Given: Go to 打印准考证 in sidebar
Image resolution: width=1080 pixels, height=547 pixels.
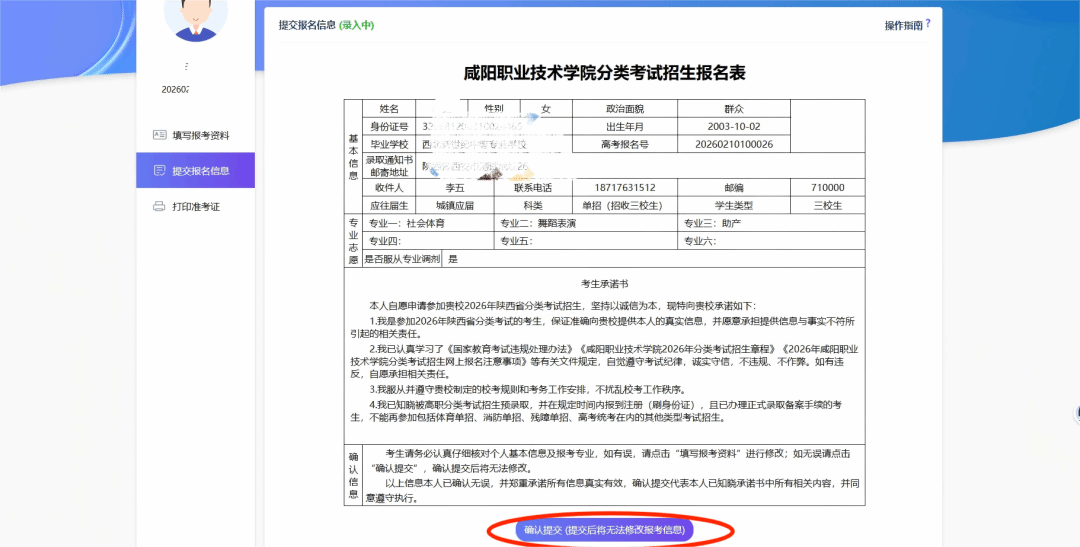Looking at the screenshot, I should point(196,206).
